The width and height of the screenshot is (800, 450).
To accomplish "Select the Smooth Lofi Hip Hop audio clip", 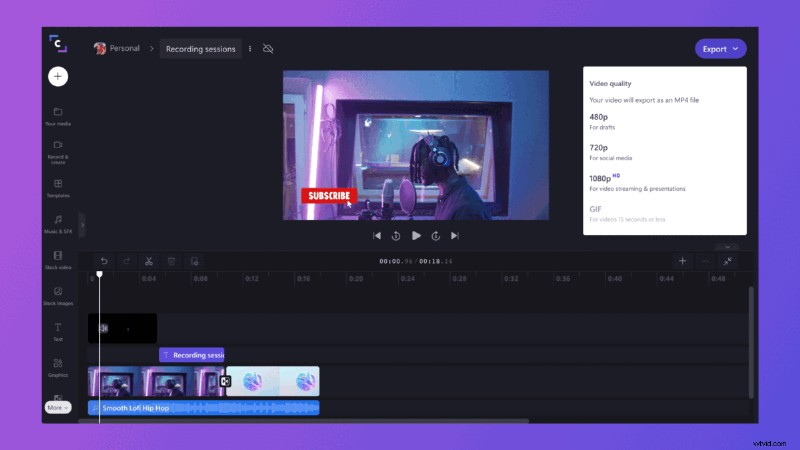I will [x=204, y=408].
